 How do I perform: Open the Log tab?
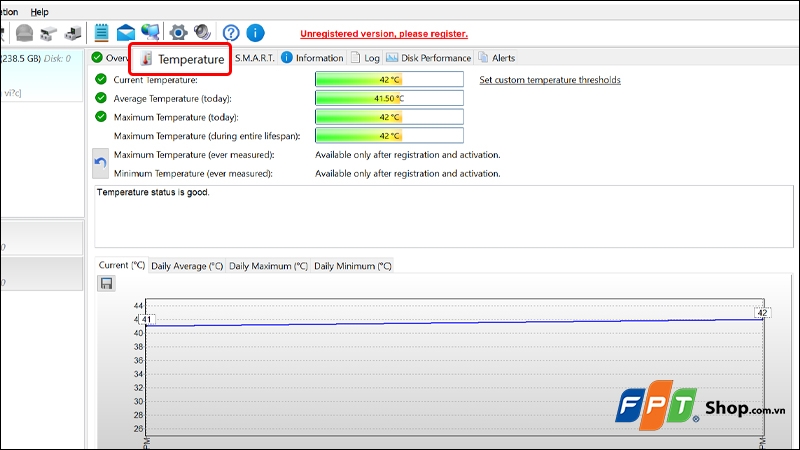point(365,58)
